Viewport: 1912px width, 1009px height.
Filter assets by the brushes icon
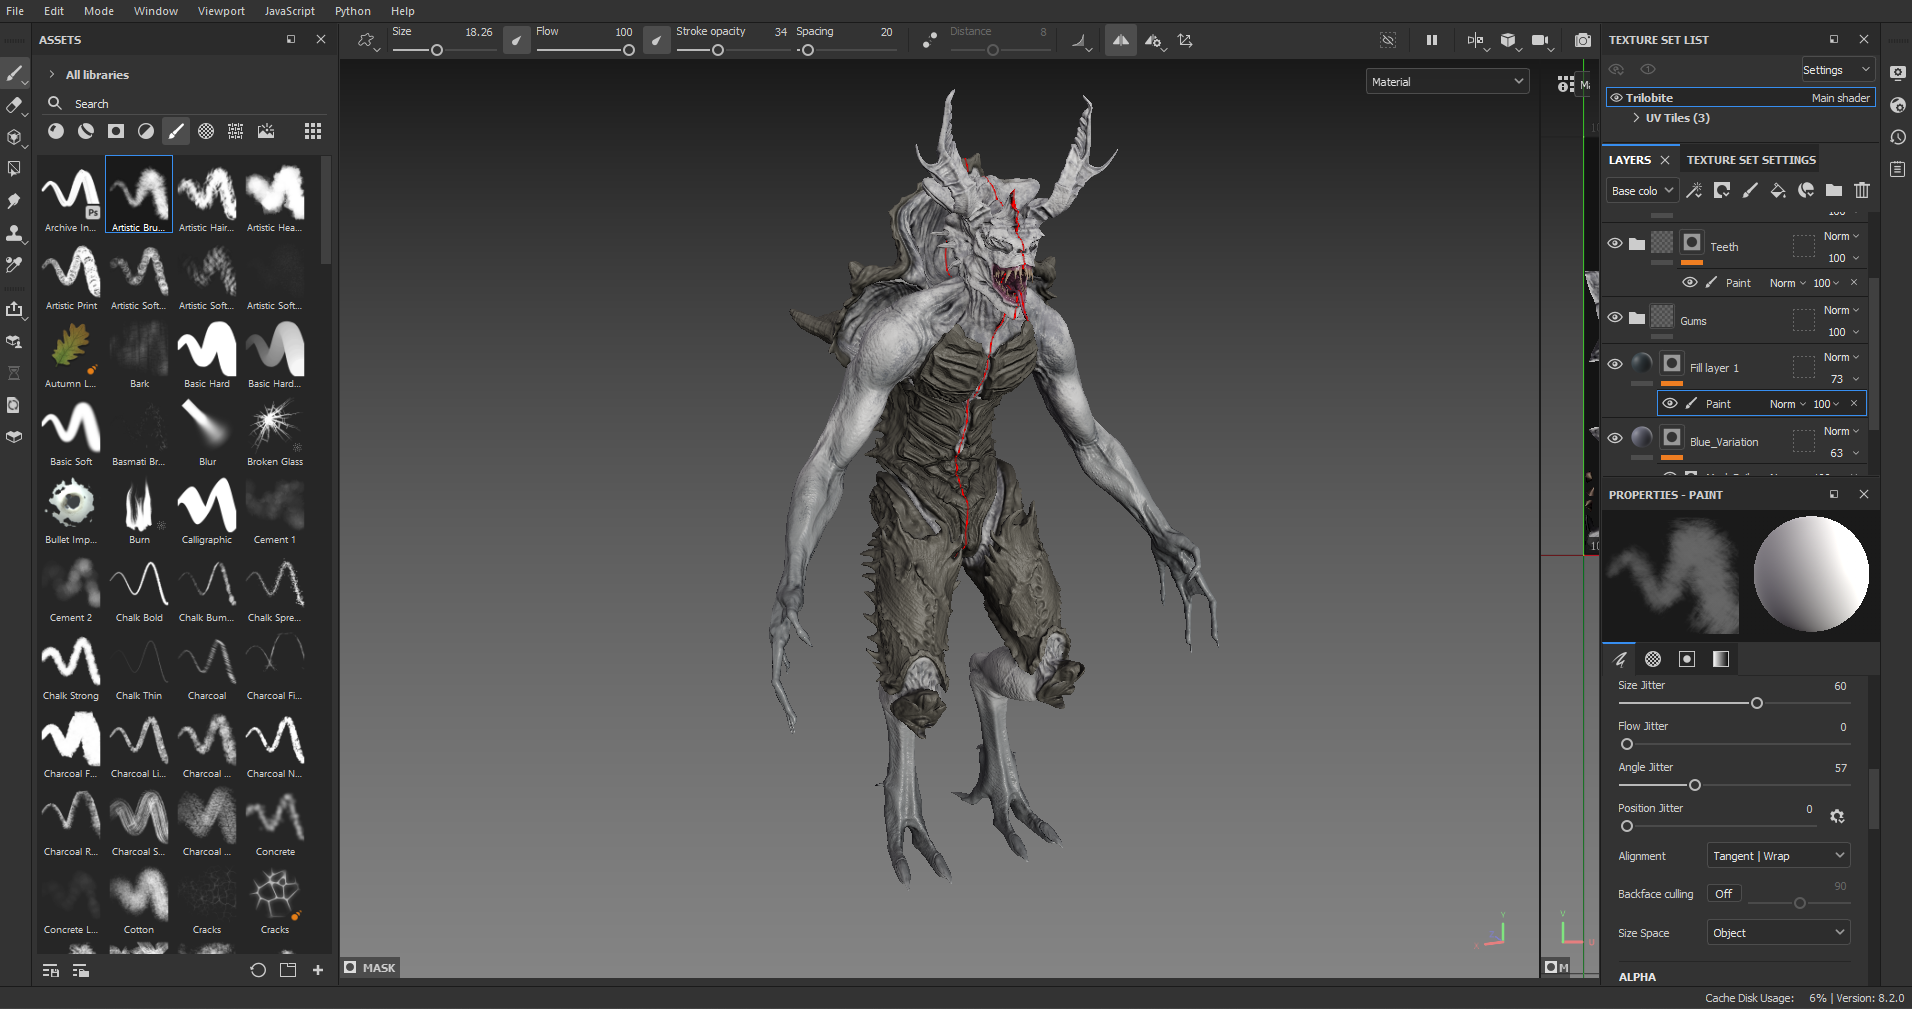176,131
